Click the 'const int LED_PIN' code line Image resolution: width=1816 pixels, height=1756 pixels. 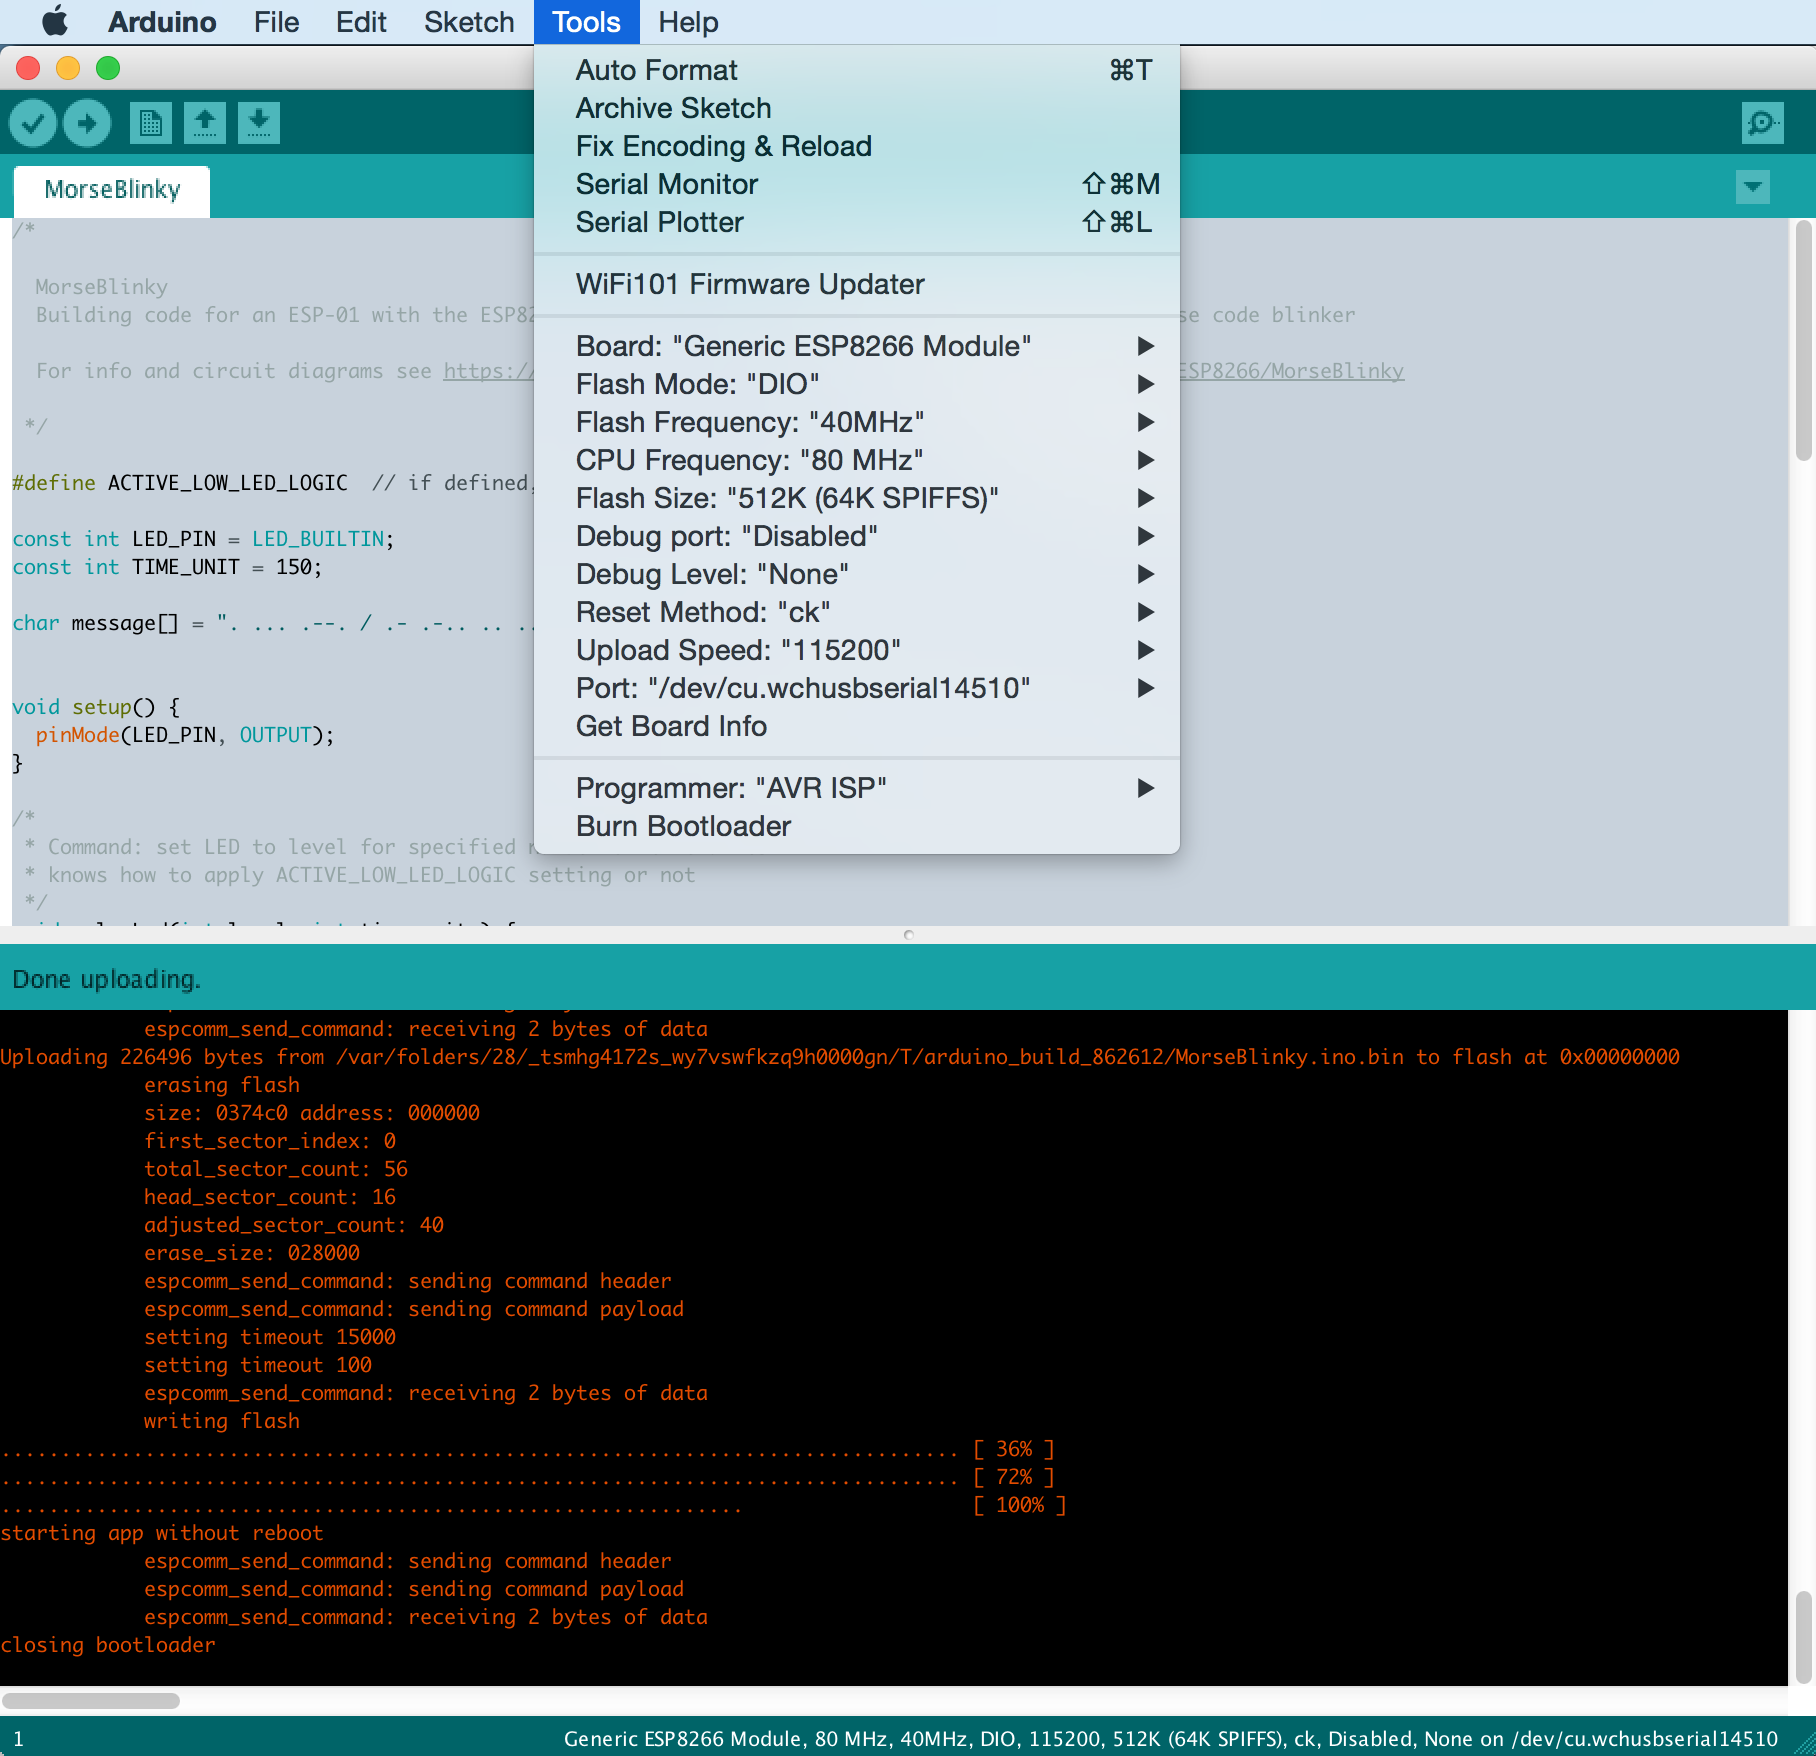(x=203, y=539)
